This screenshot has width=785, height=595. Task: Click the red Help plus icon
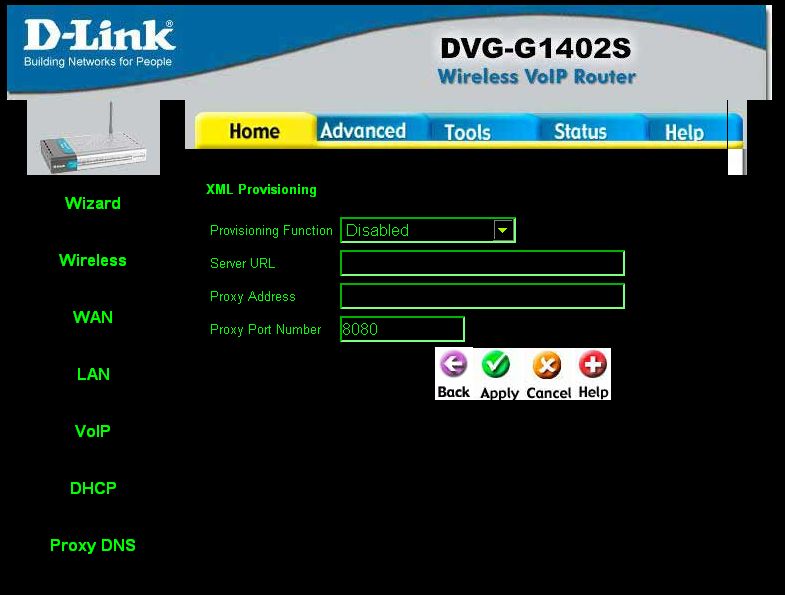(x=593, y=364)
